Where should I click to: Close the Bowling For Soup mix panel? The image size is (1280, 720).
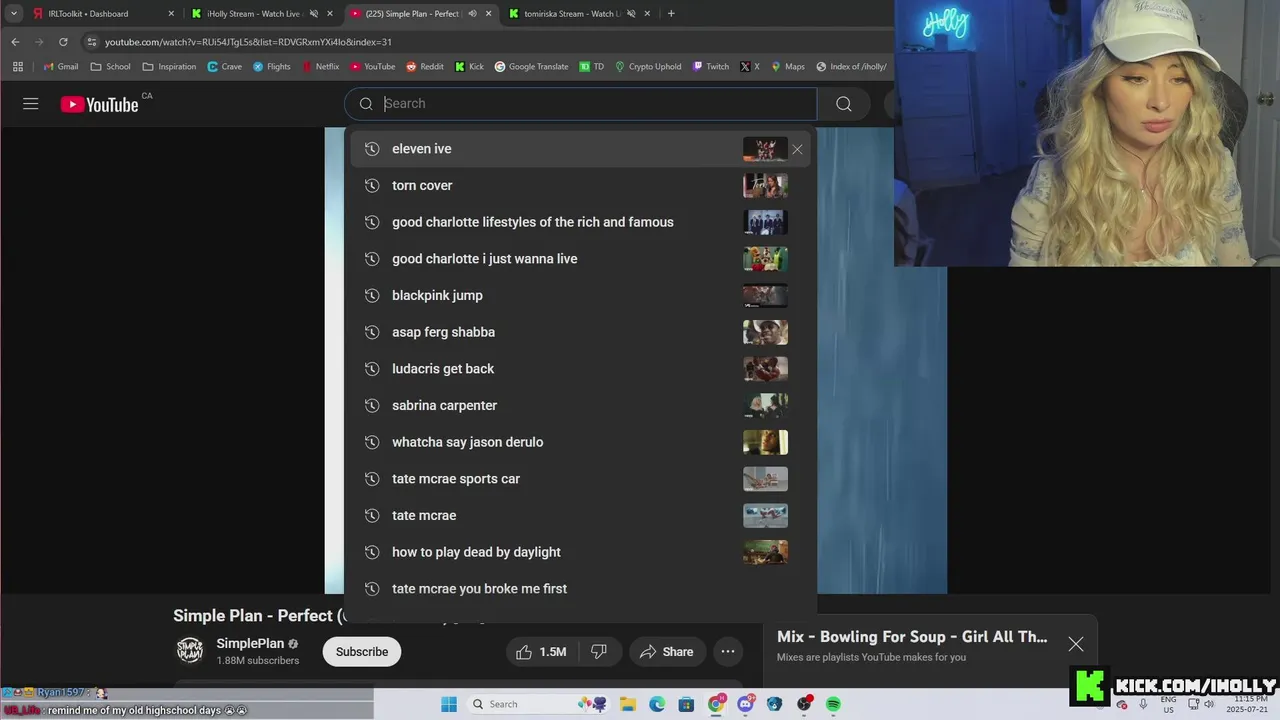pos(1076,644)
